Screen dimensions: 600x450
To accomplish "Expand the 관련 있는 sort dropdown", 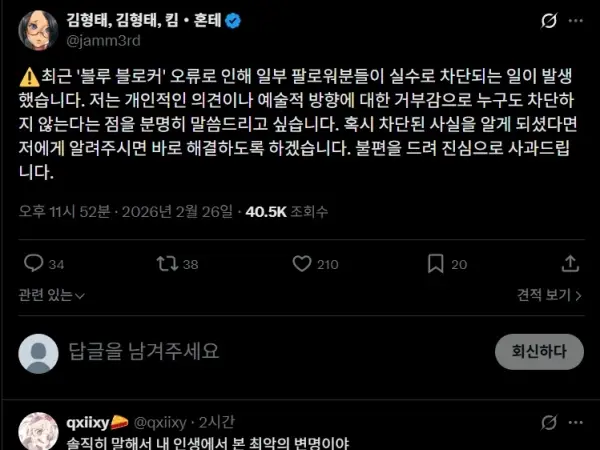I will coord(52,295).
